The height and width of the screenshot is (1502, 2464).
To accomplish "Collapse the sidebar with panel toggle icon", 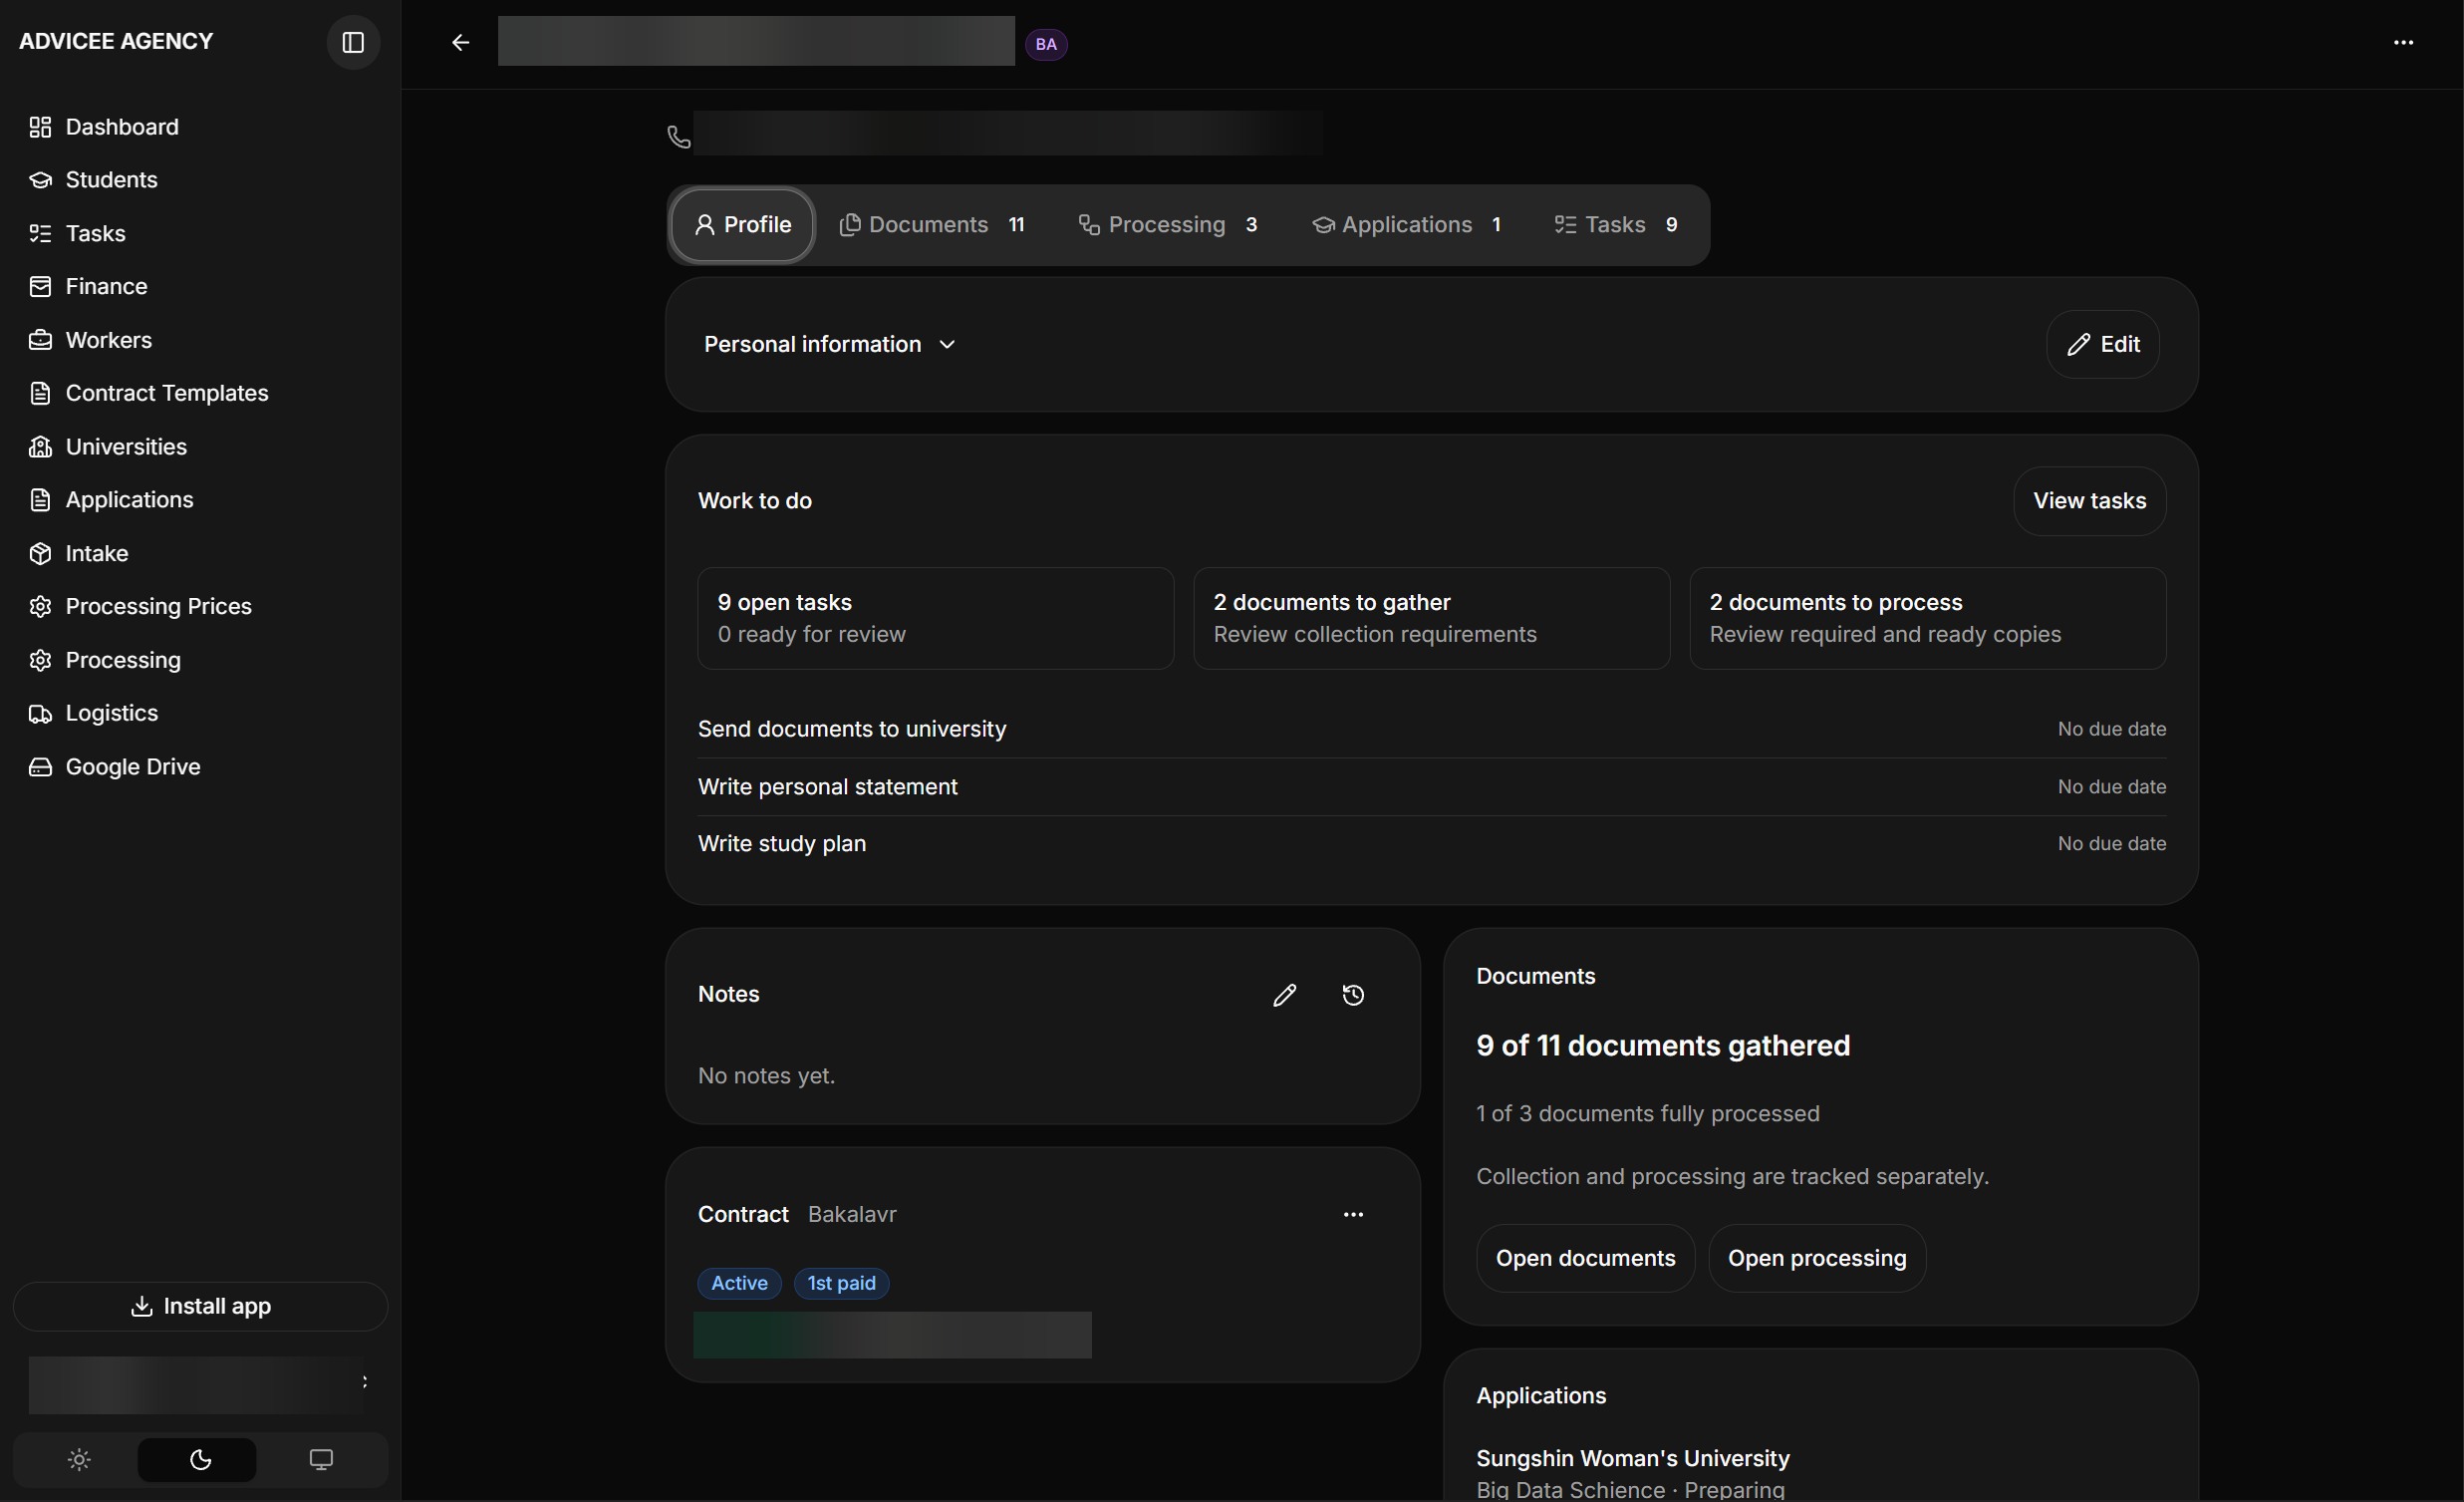I will pyautogui.click(x=353, y=42).
